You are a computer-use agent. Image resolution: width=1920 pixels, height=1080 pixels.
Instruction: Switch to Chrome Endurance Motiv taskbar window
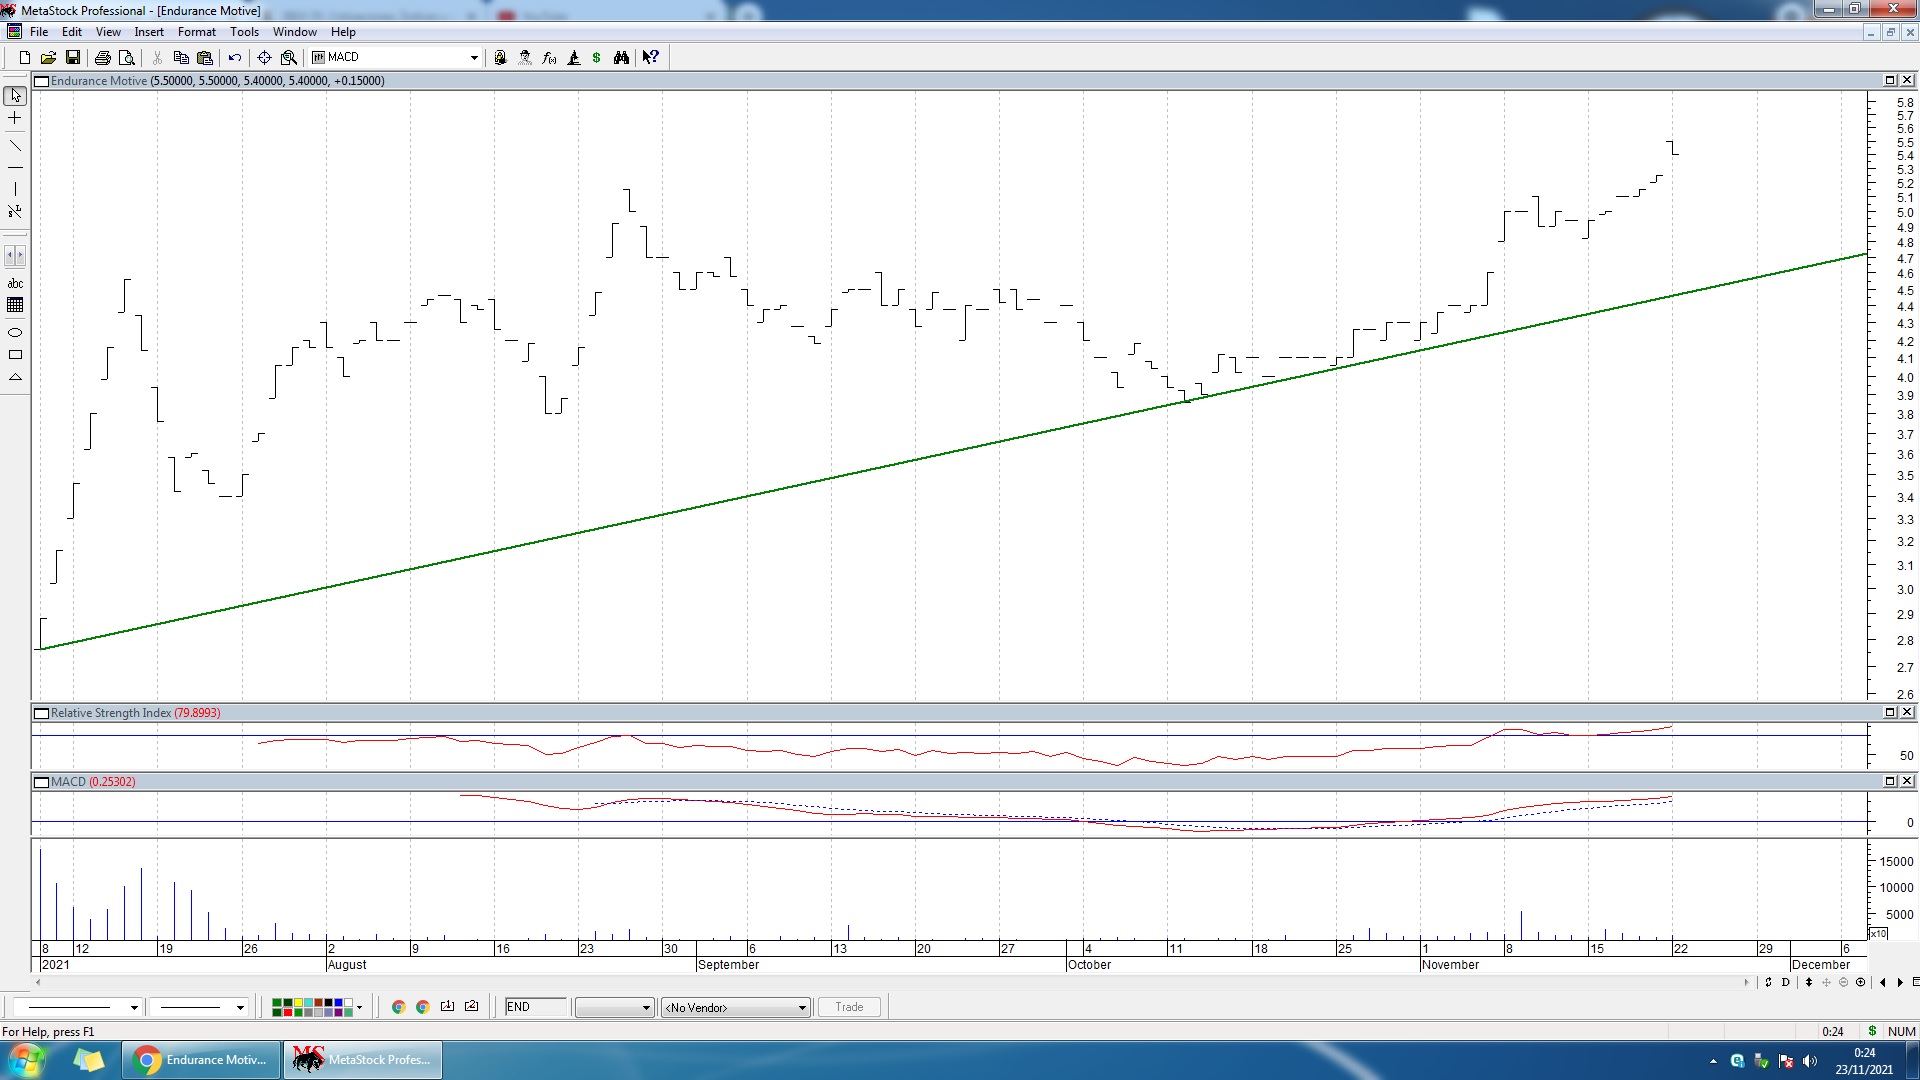pos(200,1060)
